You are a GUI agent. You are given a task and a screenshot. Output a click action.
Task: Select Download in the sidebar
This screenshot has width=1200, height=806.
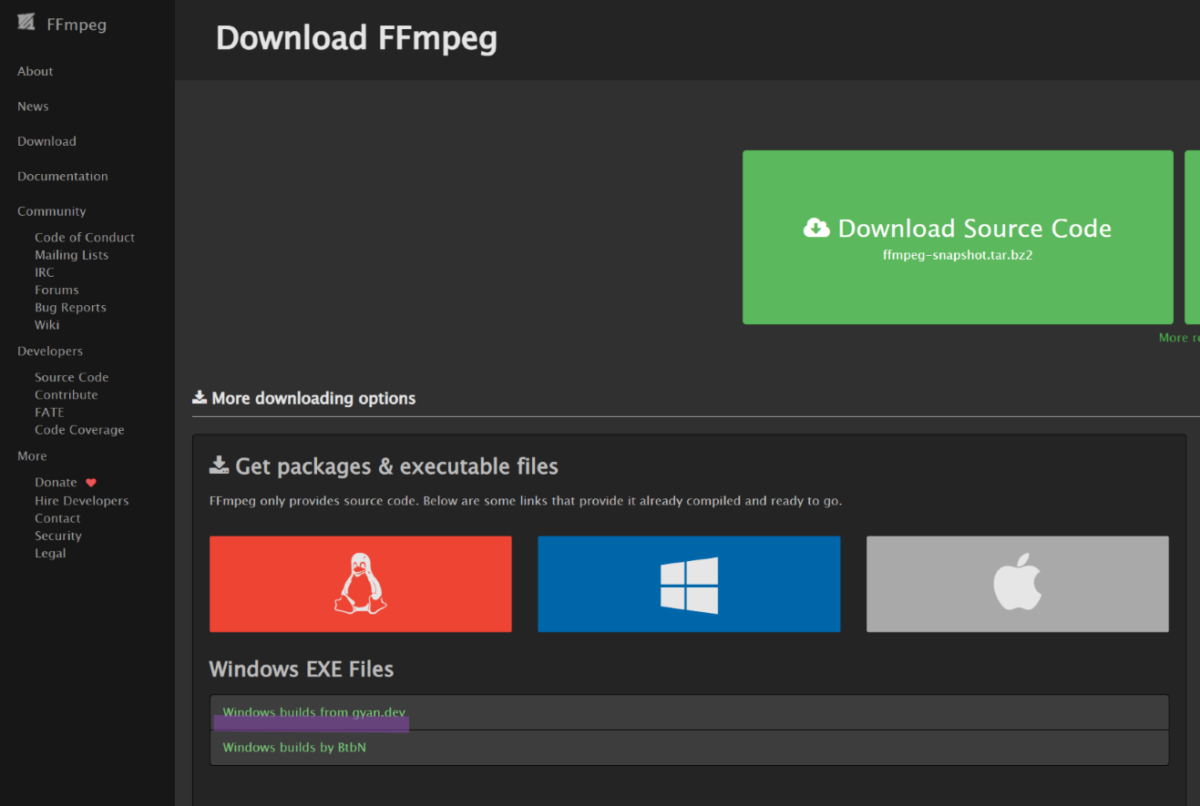(x=47, y=141)
